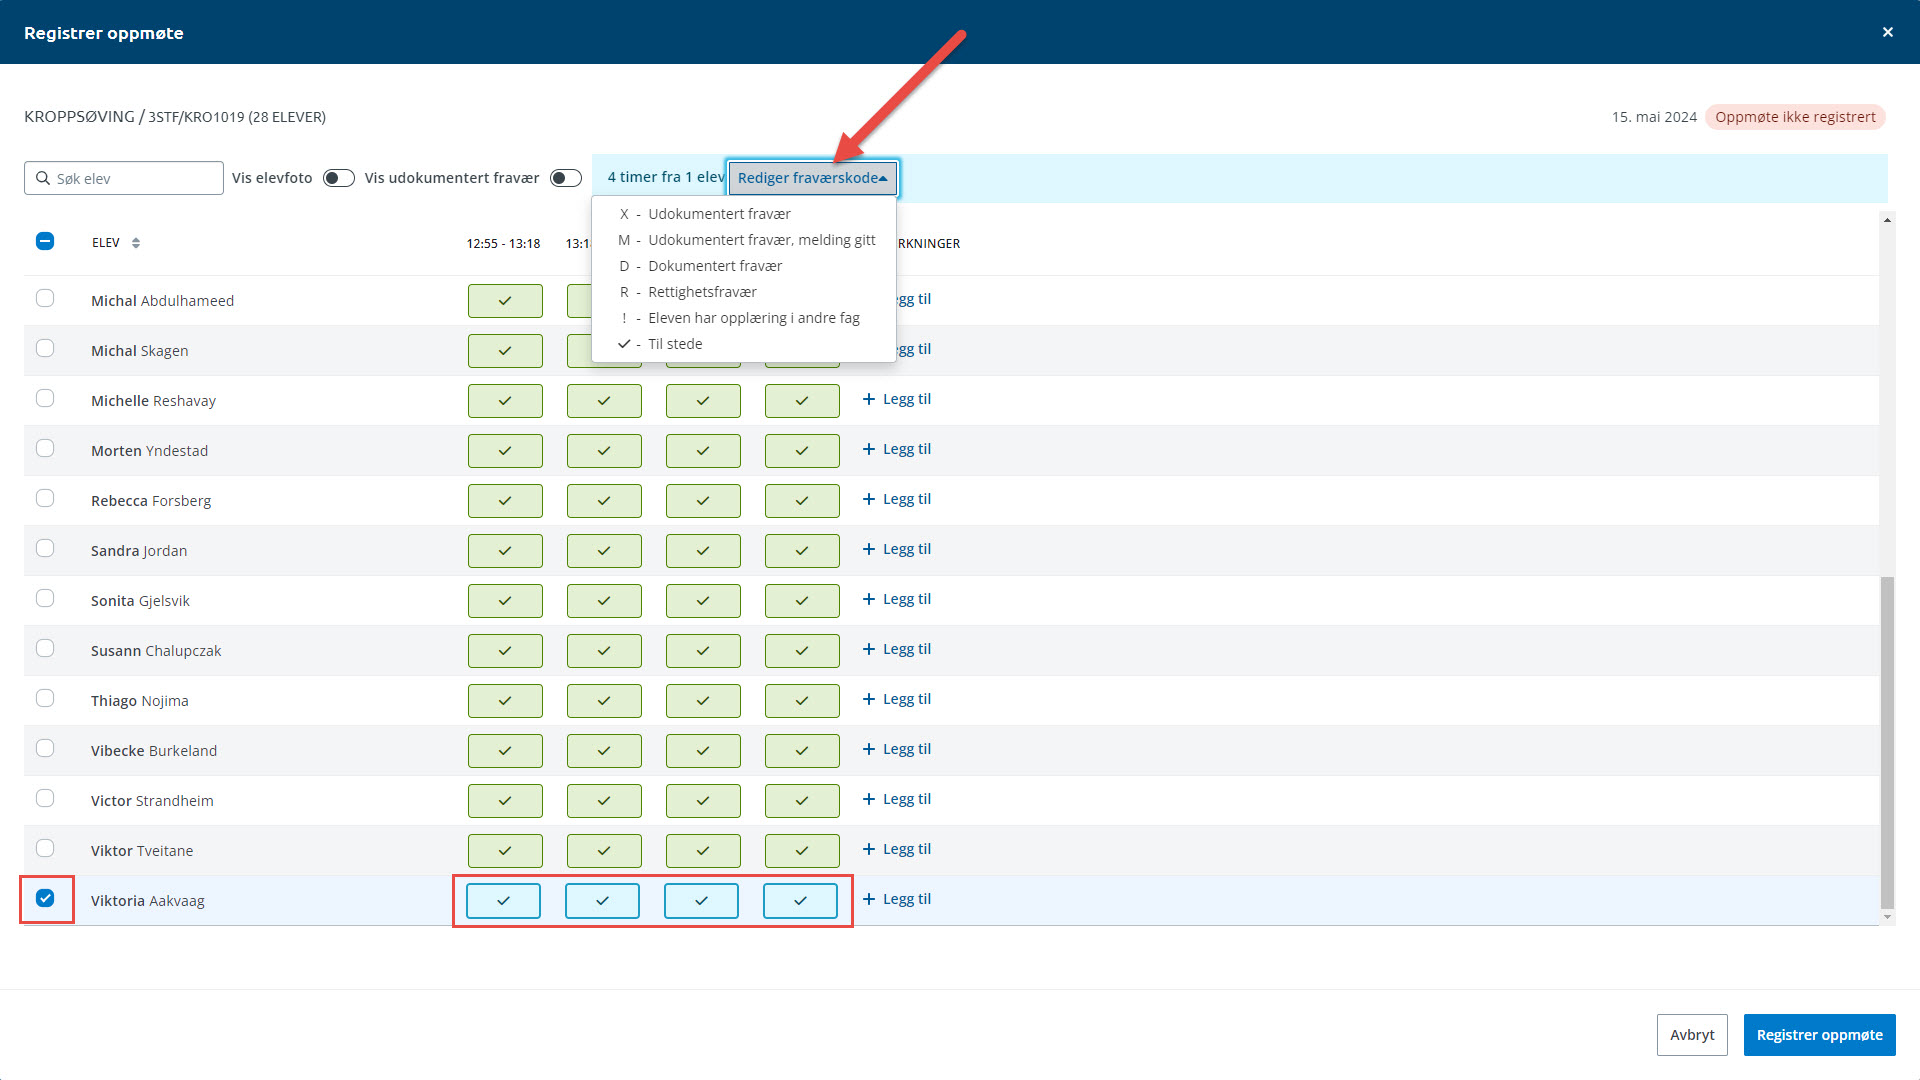The image size is (1920, 1080).
Task: Check Michelle Reshavay checkbox
Action: click(45, 398)
